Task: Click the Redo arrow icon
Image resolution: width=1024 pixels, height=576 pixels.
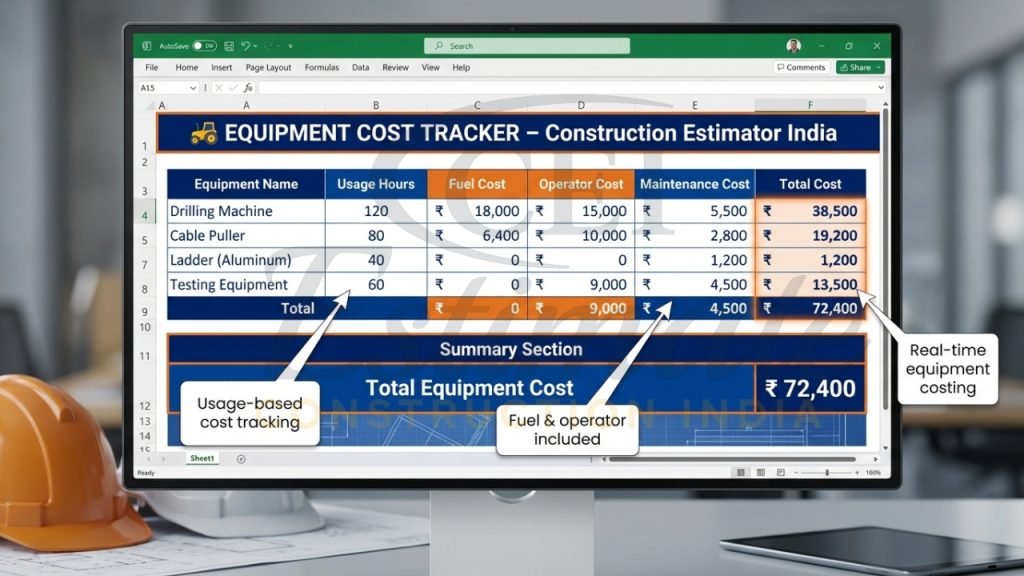Action: click(268, 46)
